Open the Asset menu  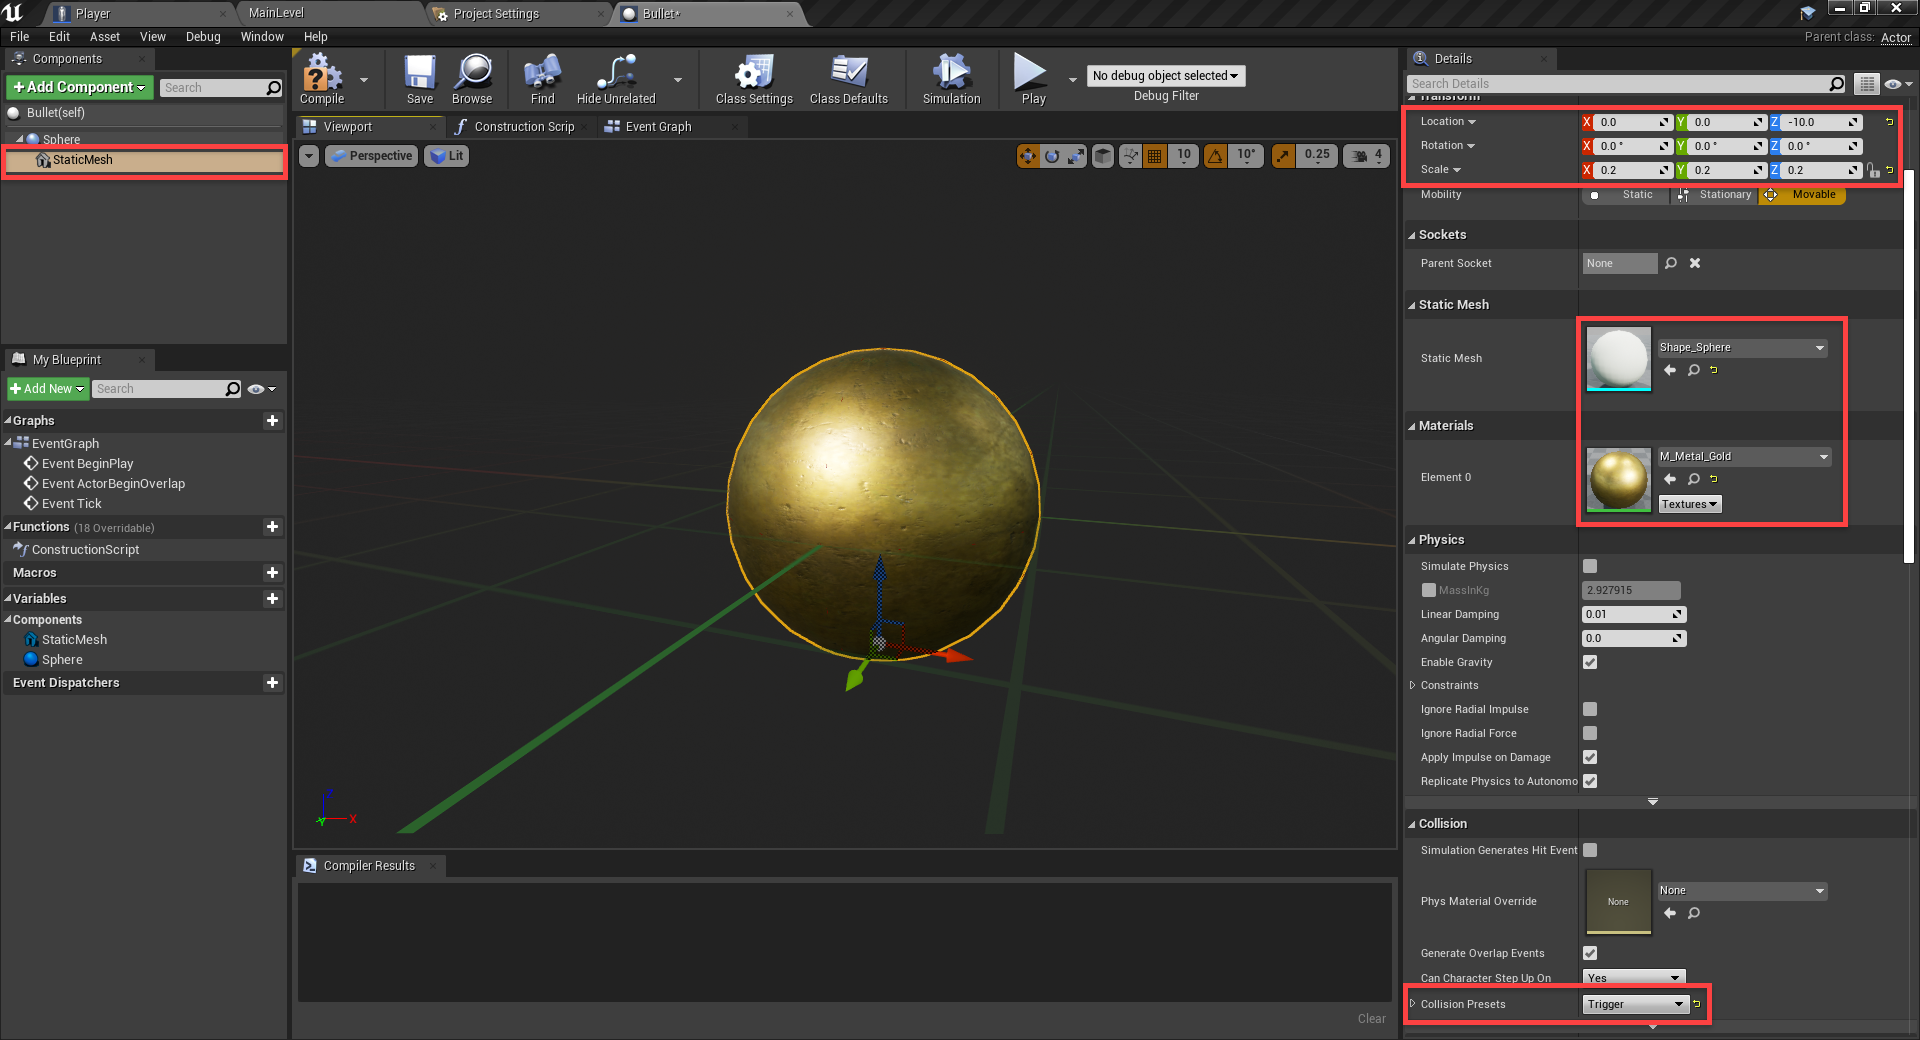point(104,37)
